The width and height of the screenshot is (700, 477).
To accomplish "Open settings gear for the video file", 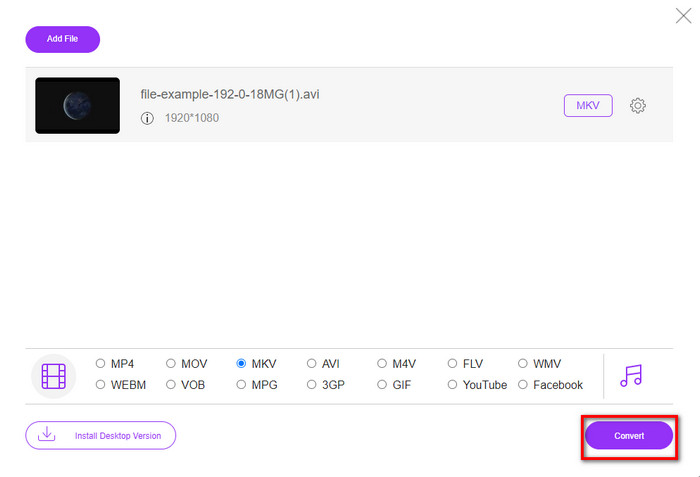I will [637, 106].
